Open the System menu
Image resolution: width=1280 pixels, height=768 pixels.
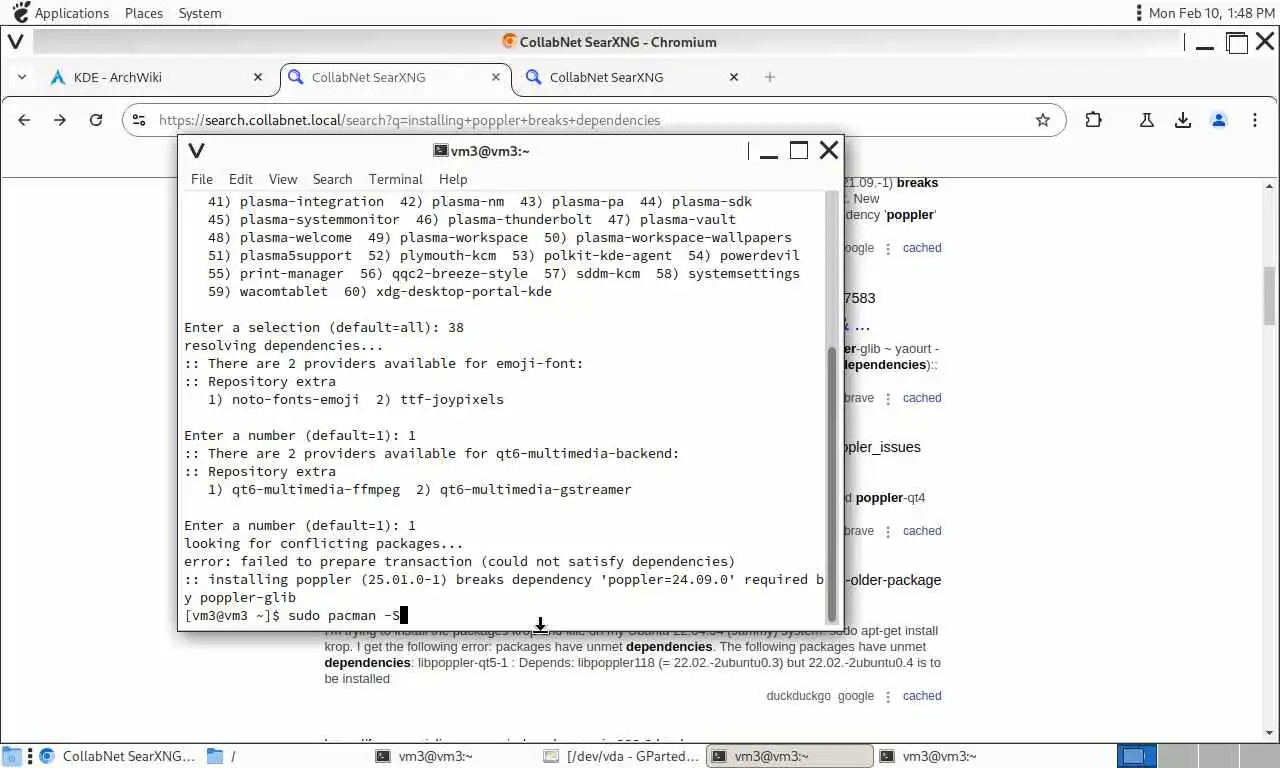coord(200,13)
